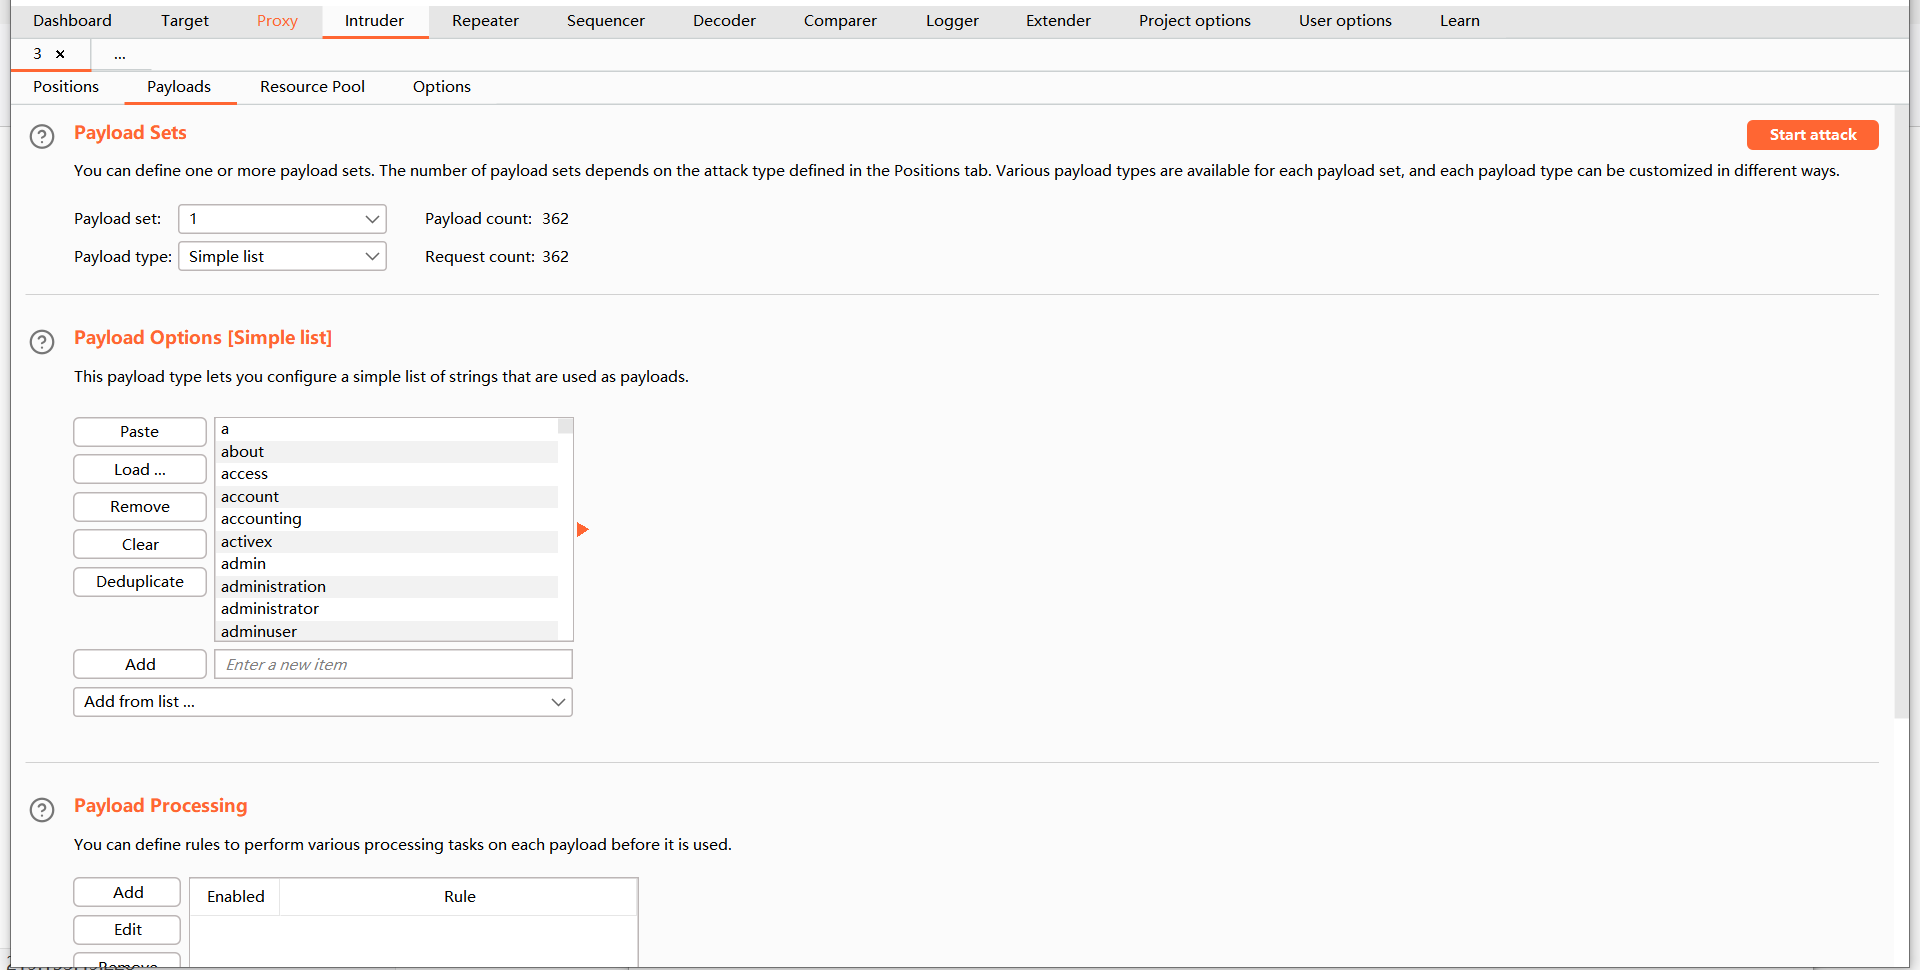Switch to the Dashboard tab
1920x970 pixels.
pyautogui.click(x=72, y=20)
